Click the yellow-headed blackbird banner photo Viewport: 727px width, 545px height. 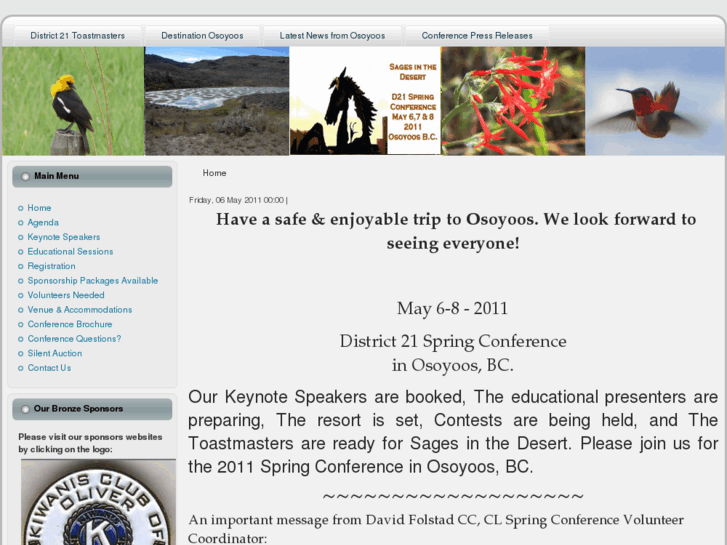tap(73, 101)
